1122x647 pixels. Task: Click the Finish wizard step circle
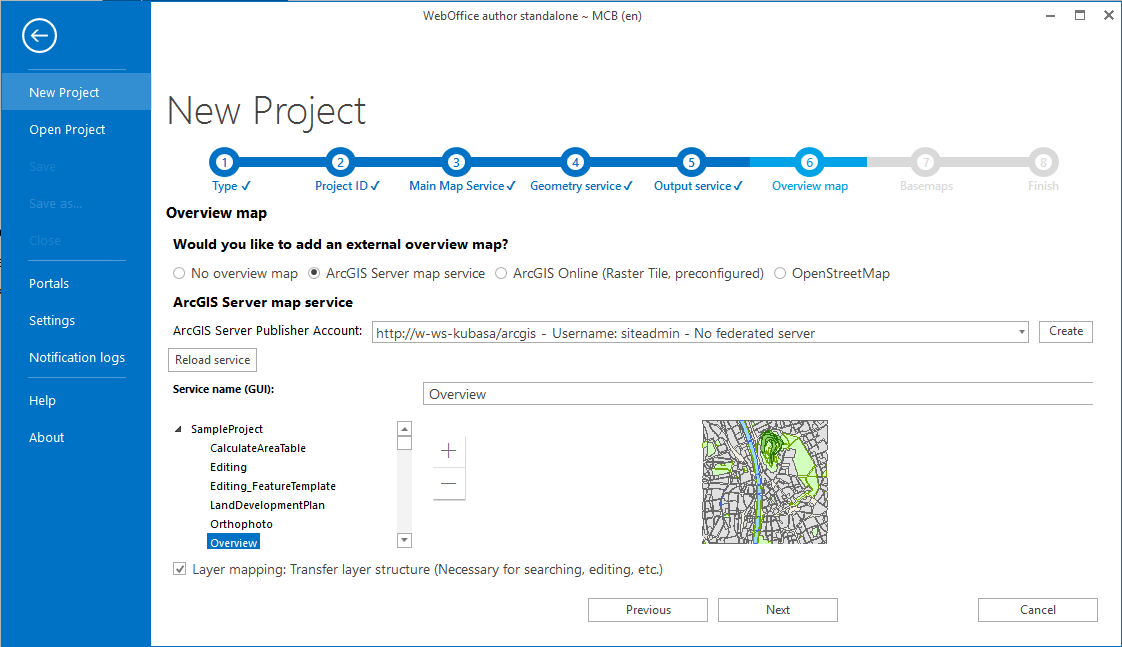(x=1043, y=162)
